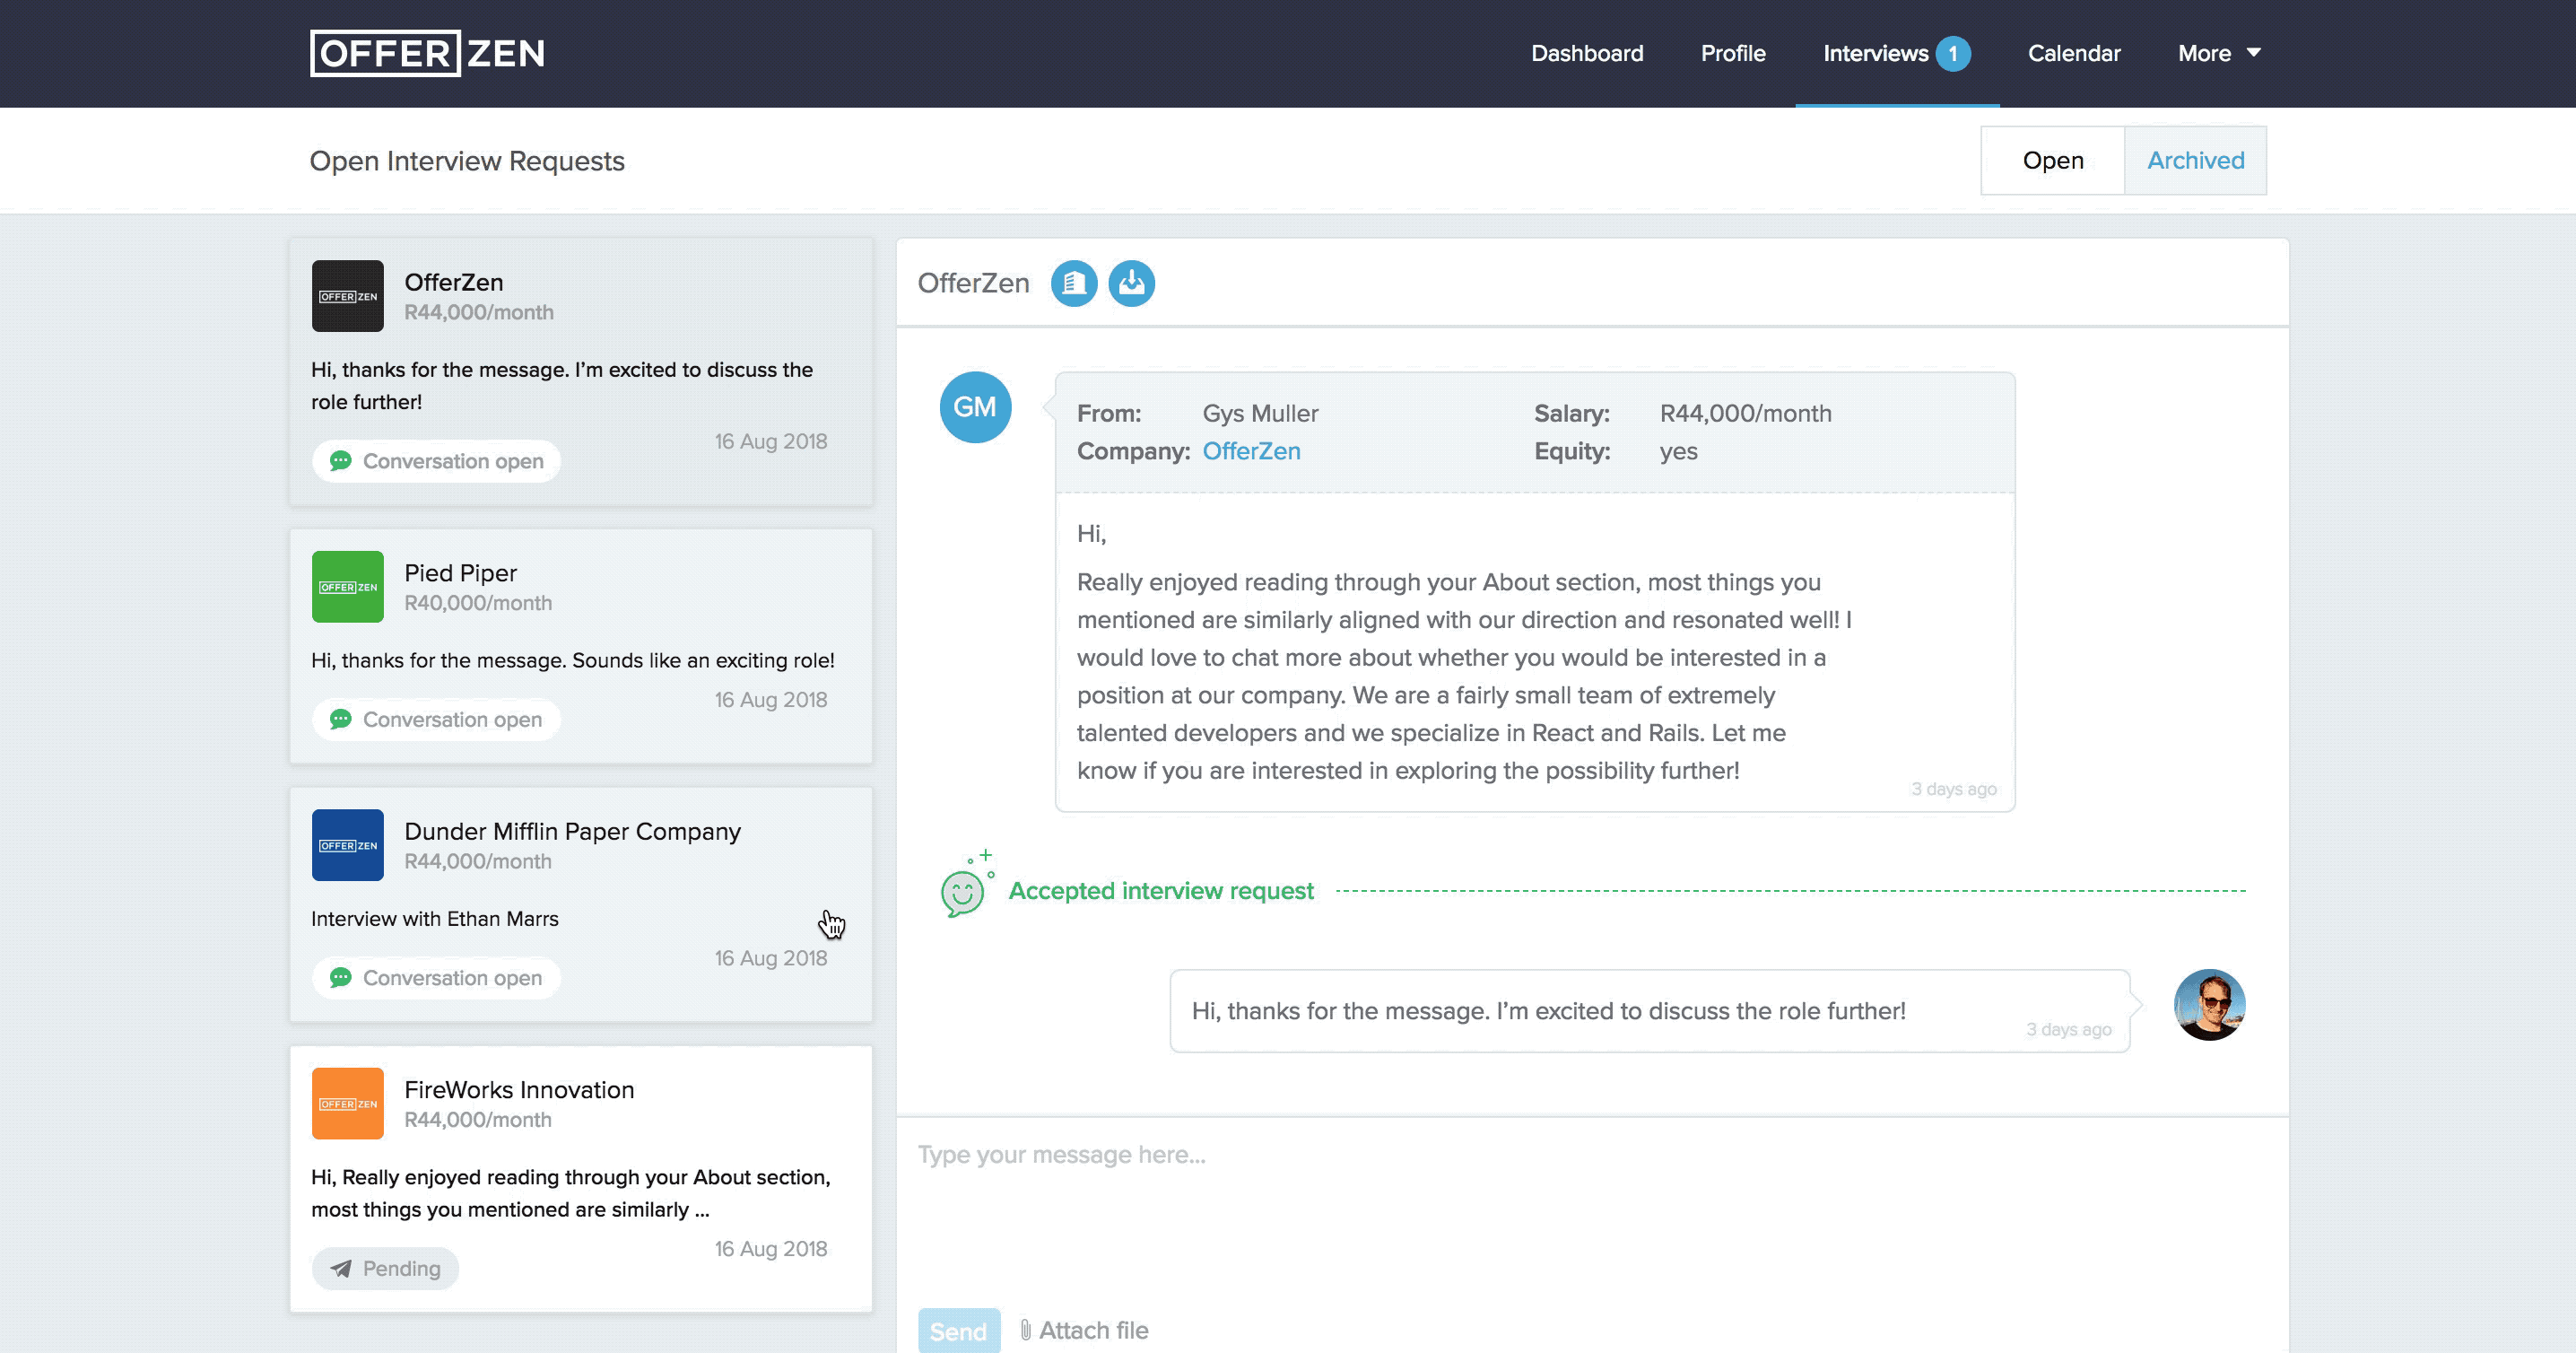
Task: Expand the More dropdown menu
Action: (2218, 53)
